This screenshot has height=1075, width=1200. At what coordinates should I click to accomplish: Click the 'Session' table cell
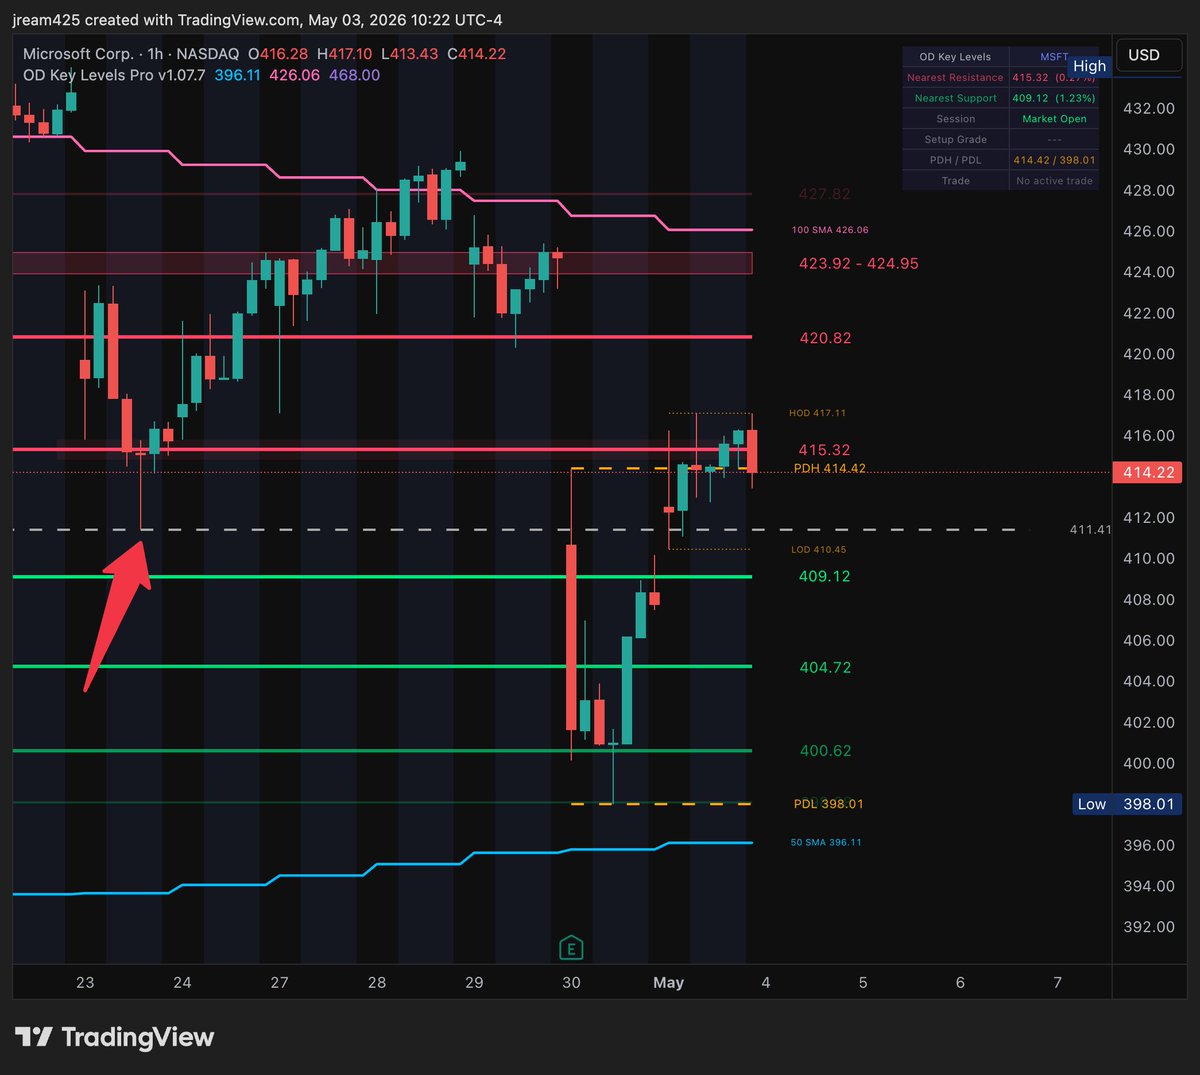955,119
